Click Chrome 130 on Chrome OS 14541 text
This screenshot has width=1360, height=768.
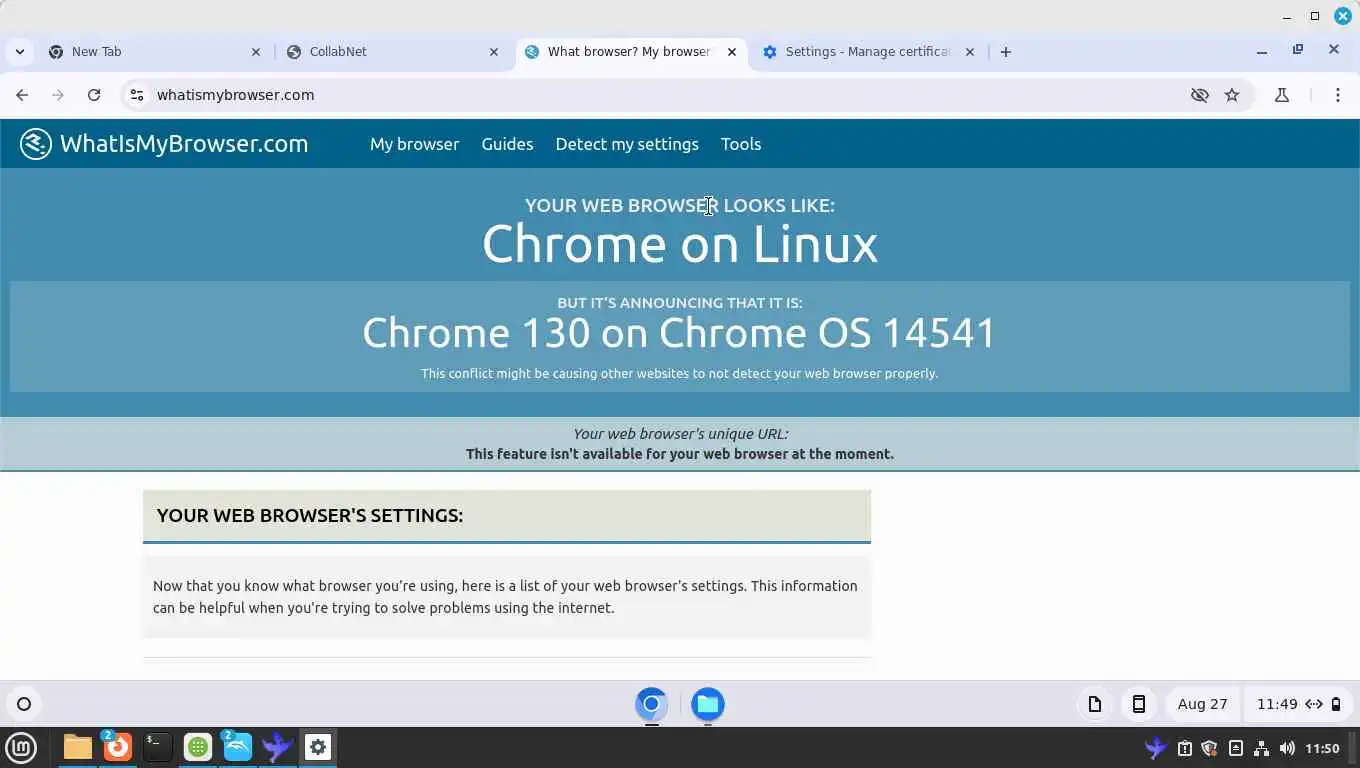point(679,333)
